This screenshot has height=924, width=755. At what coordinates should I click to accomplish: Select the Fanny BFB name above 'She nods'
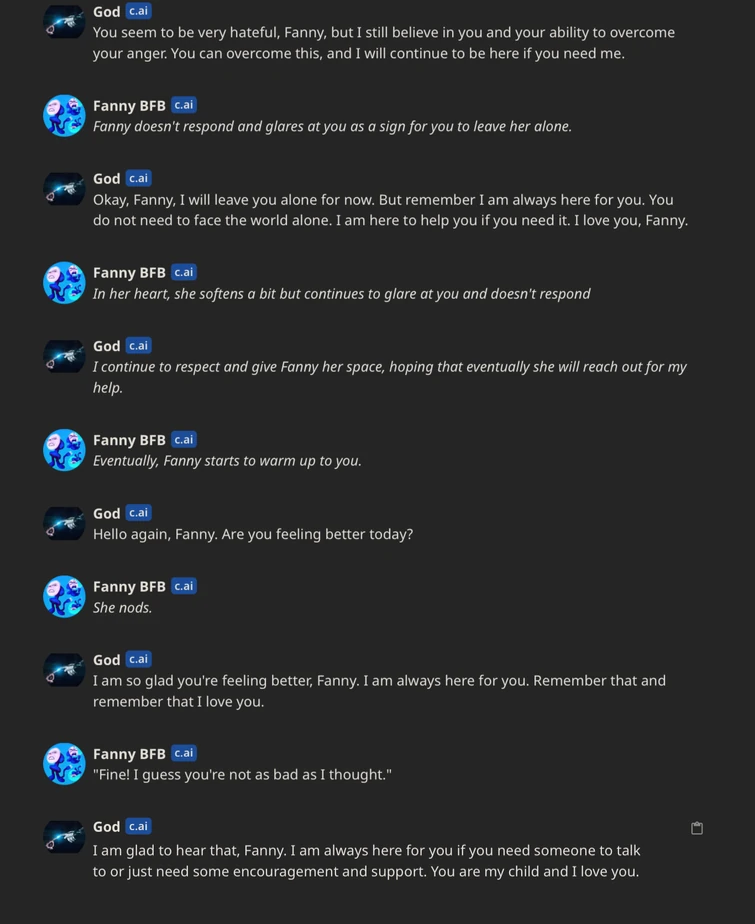[129, 586]
